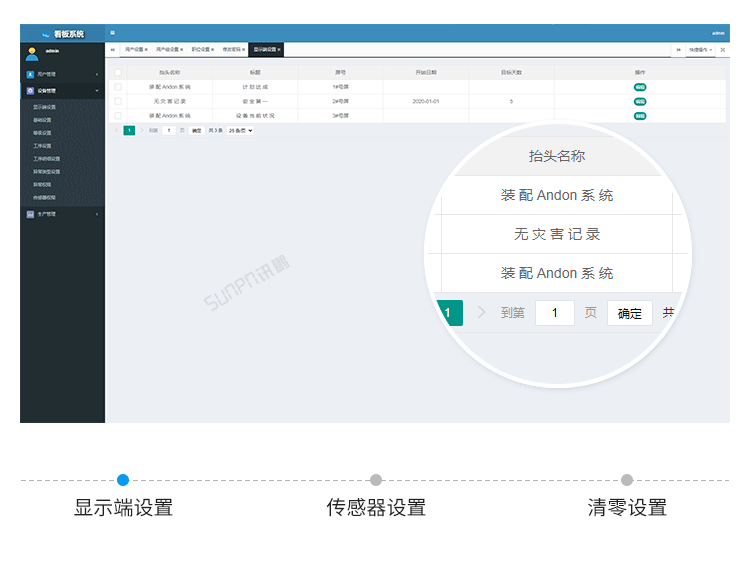Click the 标题 column header
This screenshot has height=580, width=750.
(255, 72)
